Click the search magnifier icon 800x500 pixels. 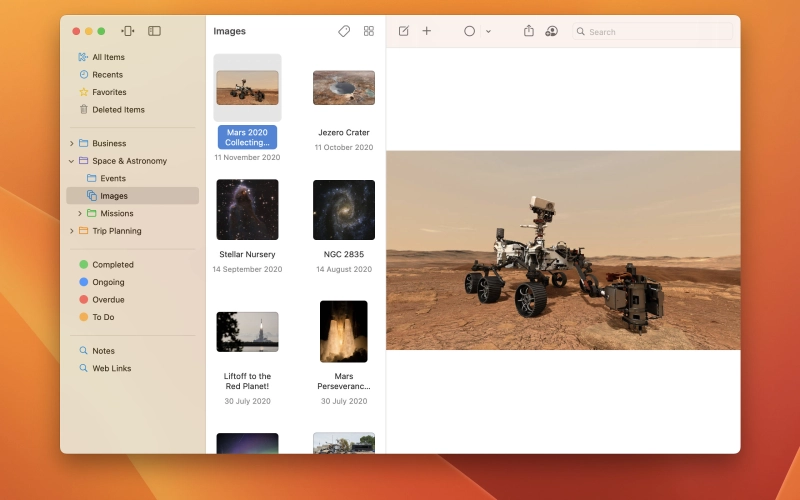point(581,32)
